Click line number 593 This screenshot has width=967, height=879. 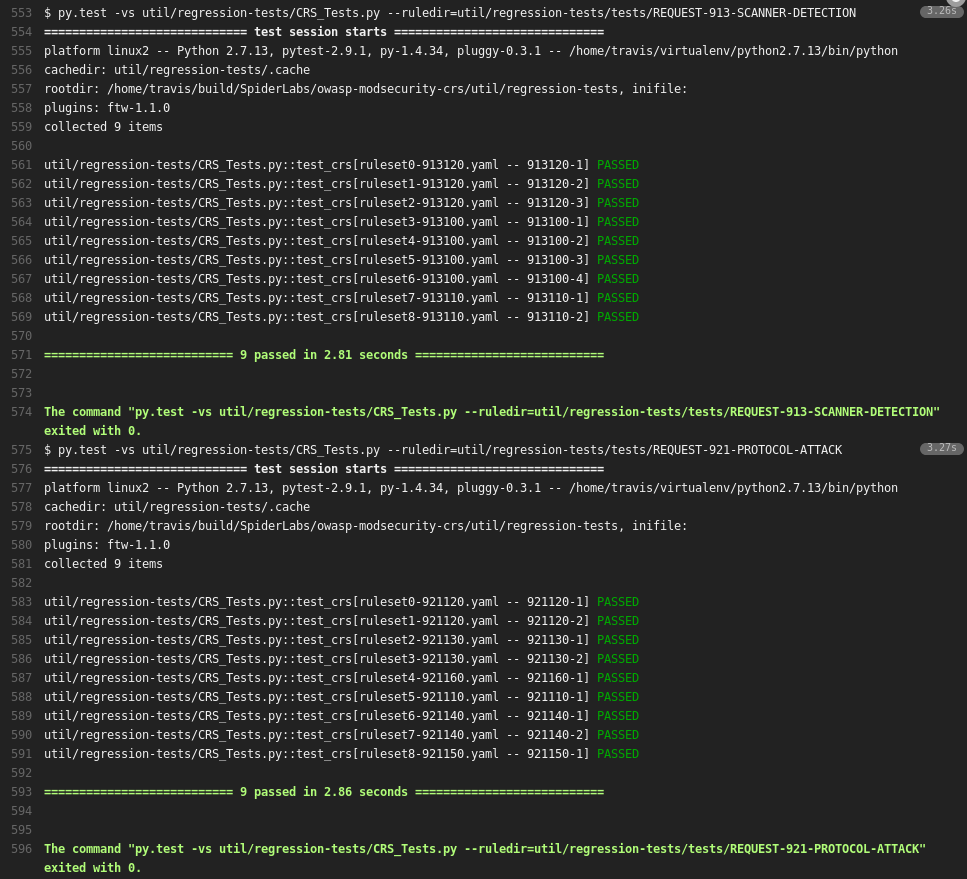point(21,792)
